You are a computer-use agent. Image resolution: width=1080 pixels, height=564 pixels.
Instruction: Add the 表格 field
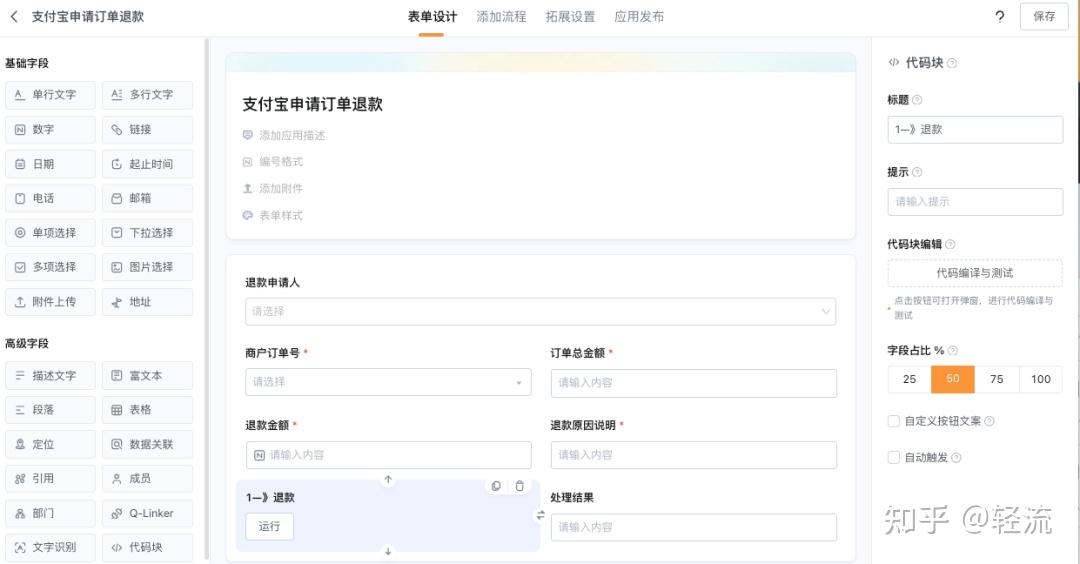[147, 410]
